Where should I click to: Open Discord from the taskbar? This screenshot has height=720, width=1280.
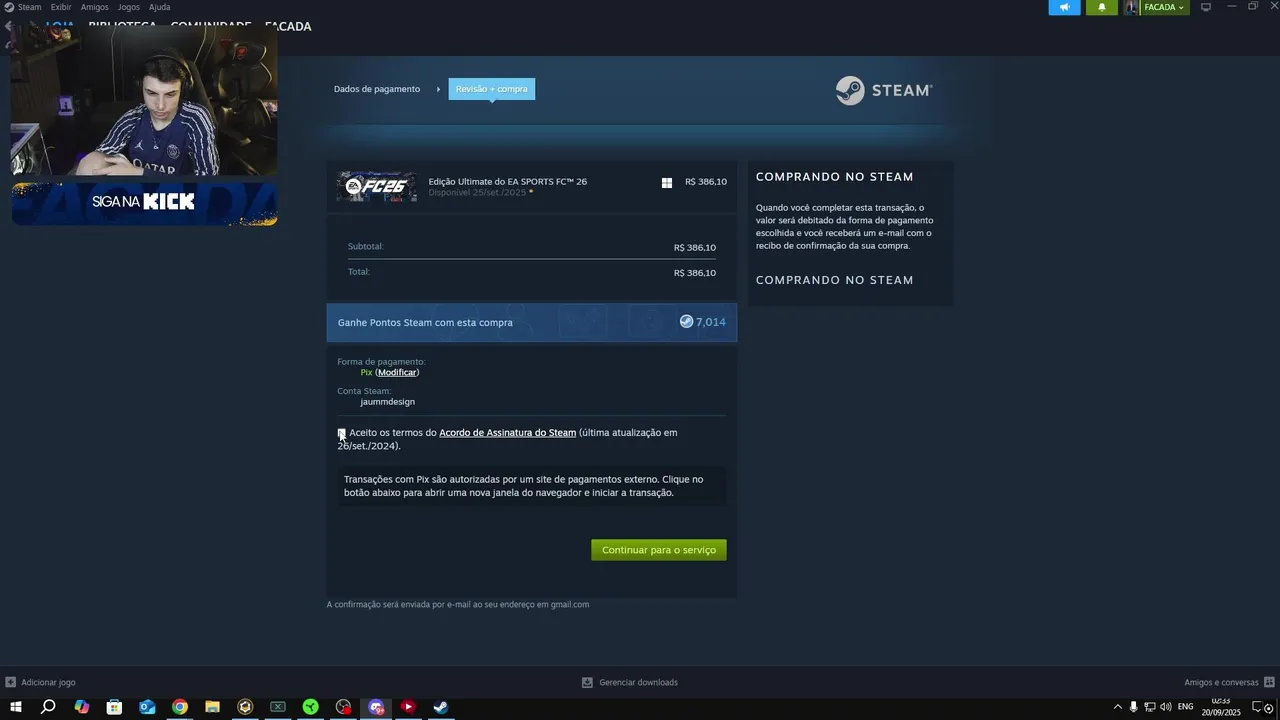click(376, 707)
